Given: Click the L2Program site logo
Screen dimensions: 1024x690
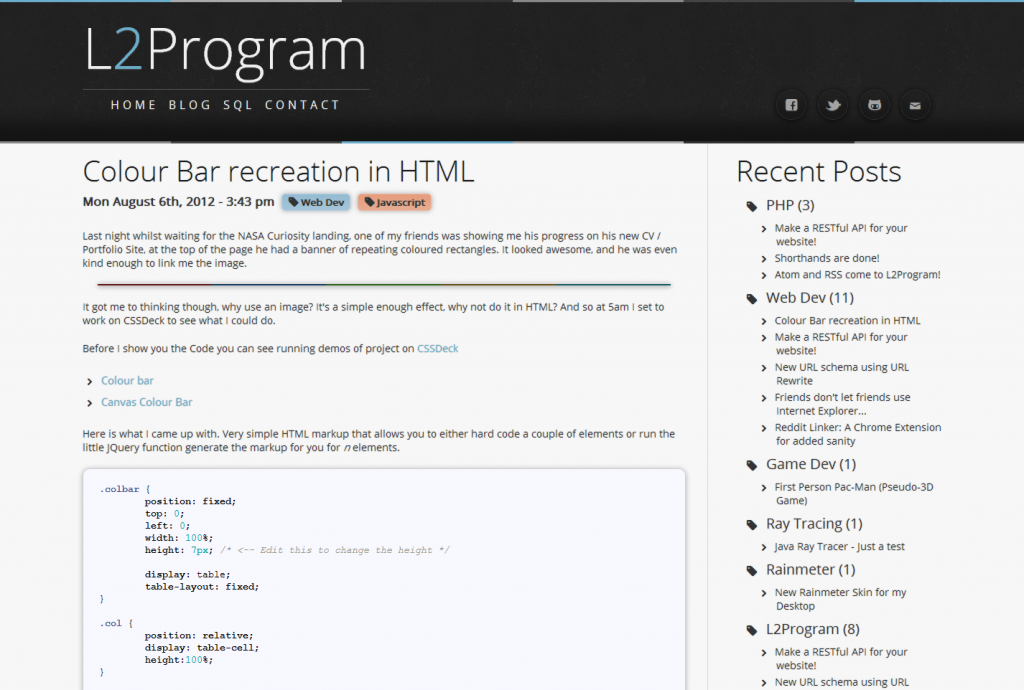Looking at the screenshot, I should 225,52.
